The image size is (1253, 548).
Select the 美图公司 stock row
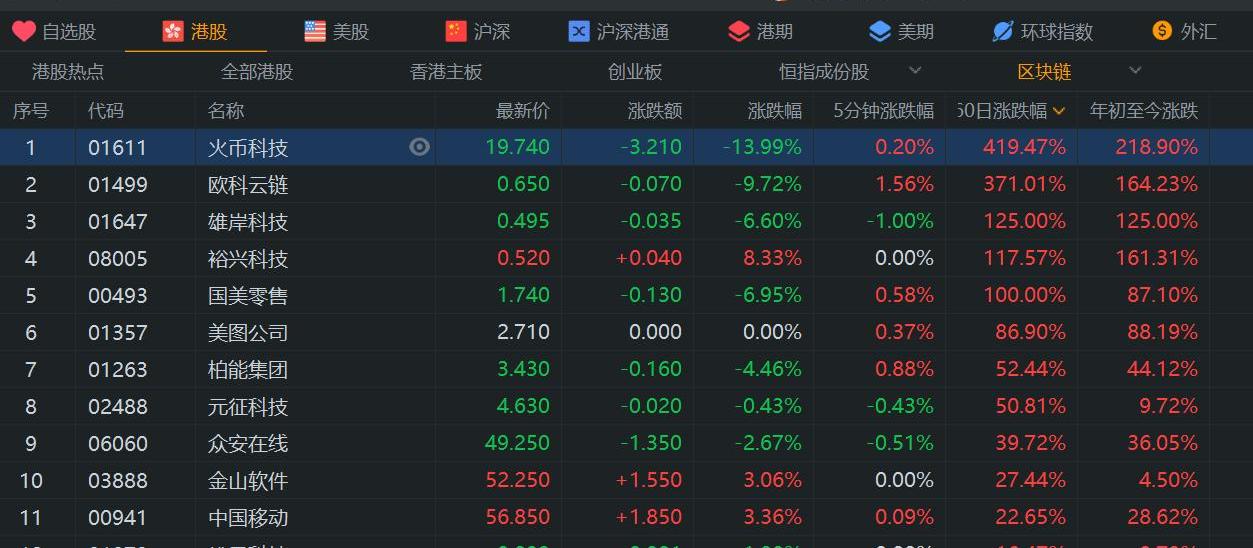point(247,332)
